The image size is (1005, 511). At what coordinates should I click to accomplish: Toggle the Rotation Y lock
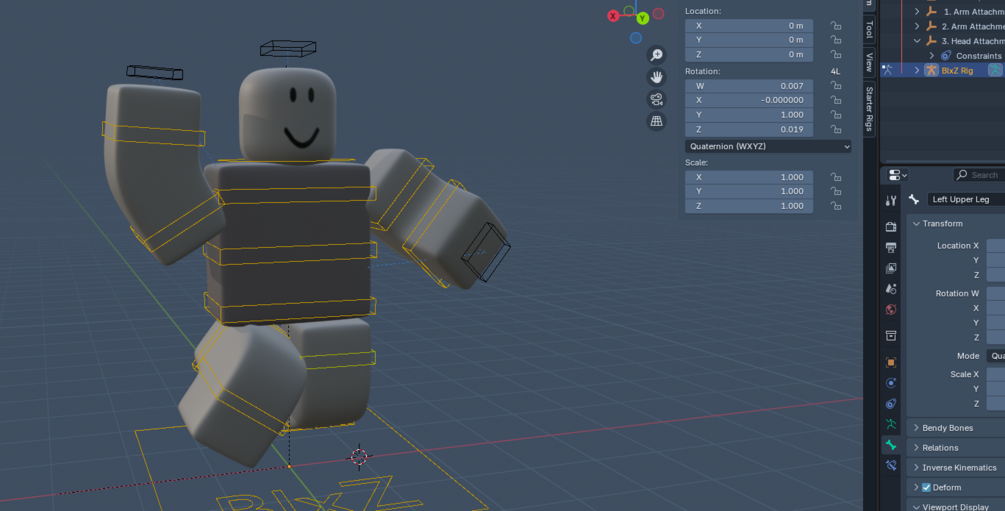[836, 115]
